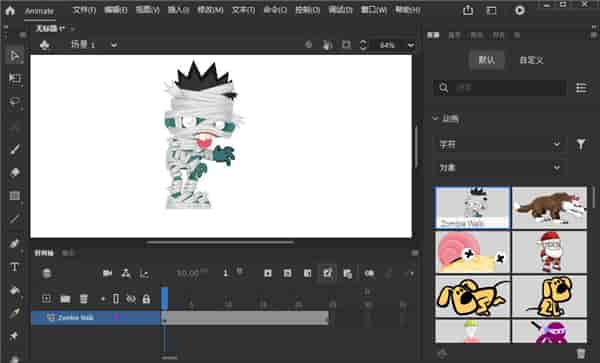Image resolution: width=600 pixels, height=363 pixels.
Task: Click the Test Movie play button
Action: point(520,10)
